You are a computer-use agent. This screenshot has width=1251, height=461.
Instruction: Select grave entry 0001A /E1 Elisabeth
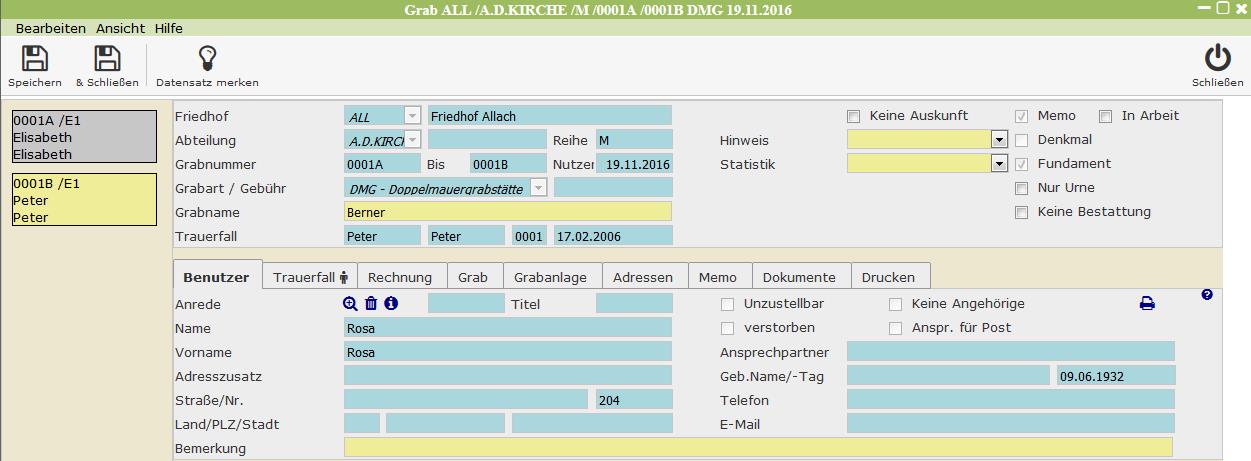[x=84, y=137]
